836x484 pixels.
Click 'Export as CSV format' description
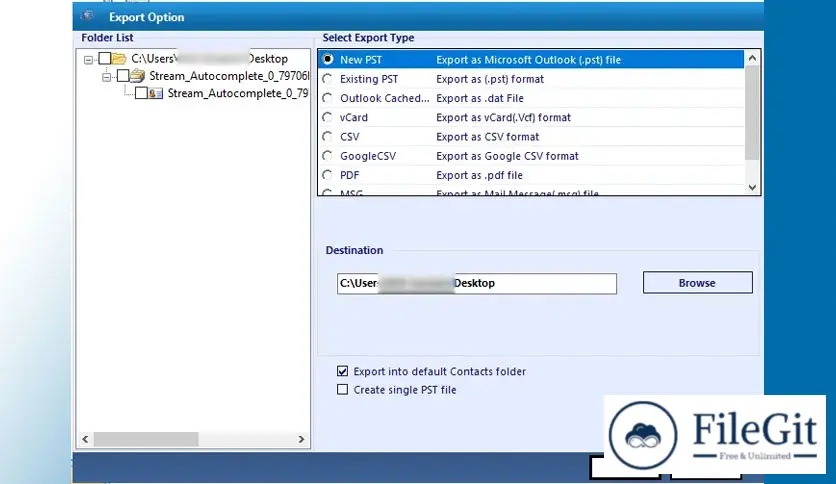487,136
